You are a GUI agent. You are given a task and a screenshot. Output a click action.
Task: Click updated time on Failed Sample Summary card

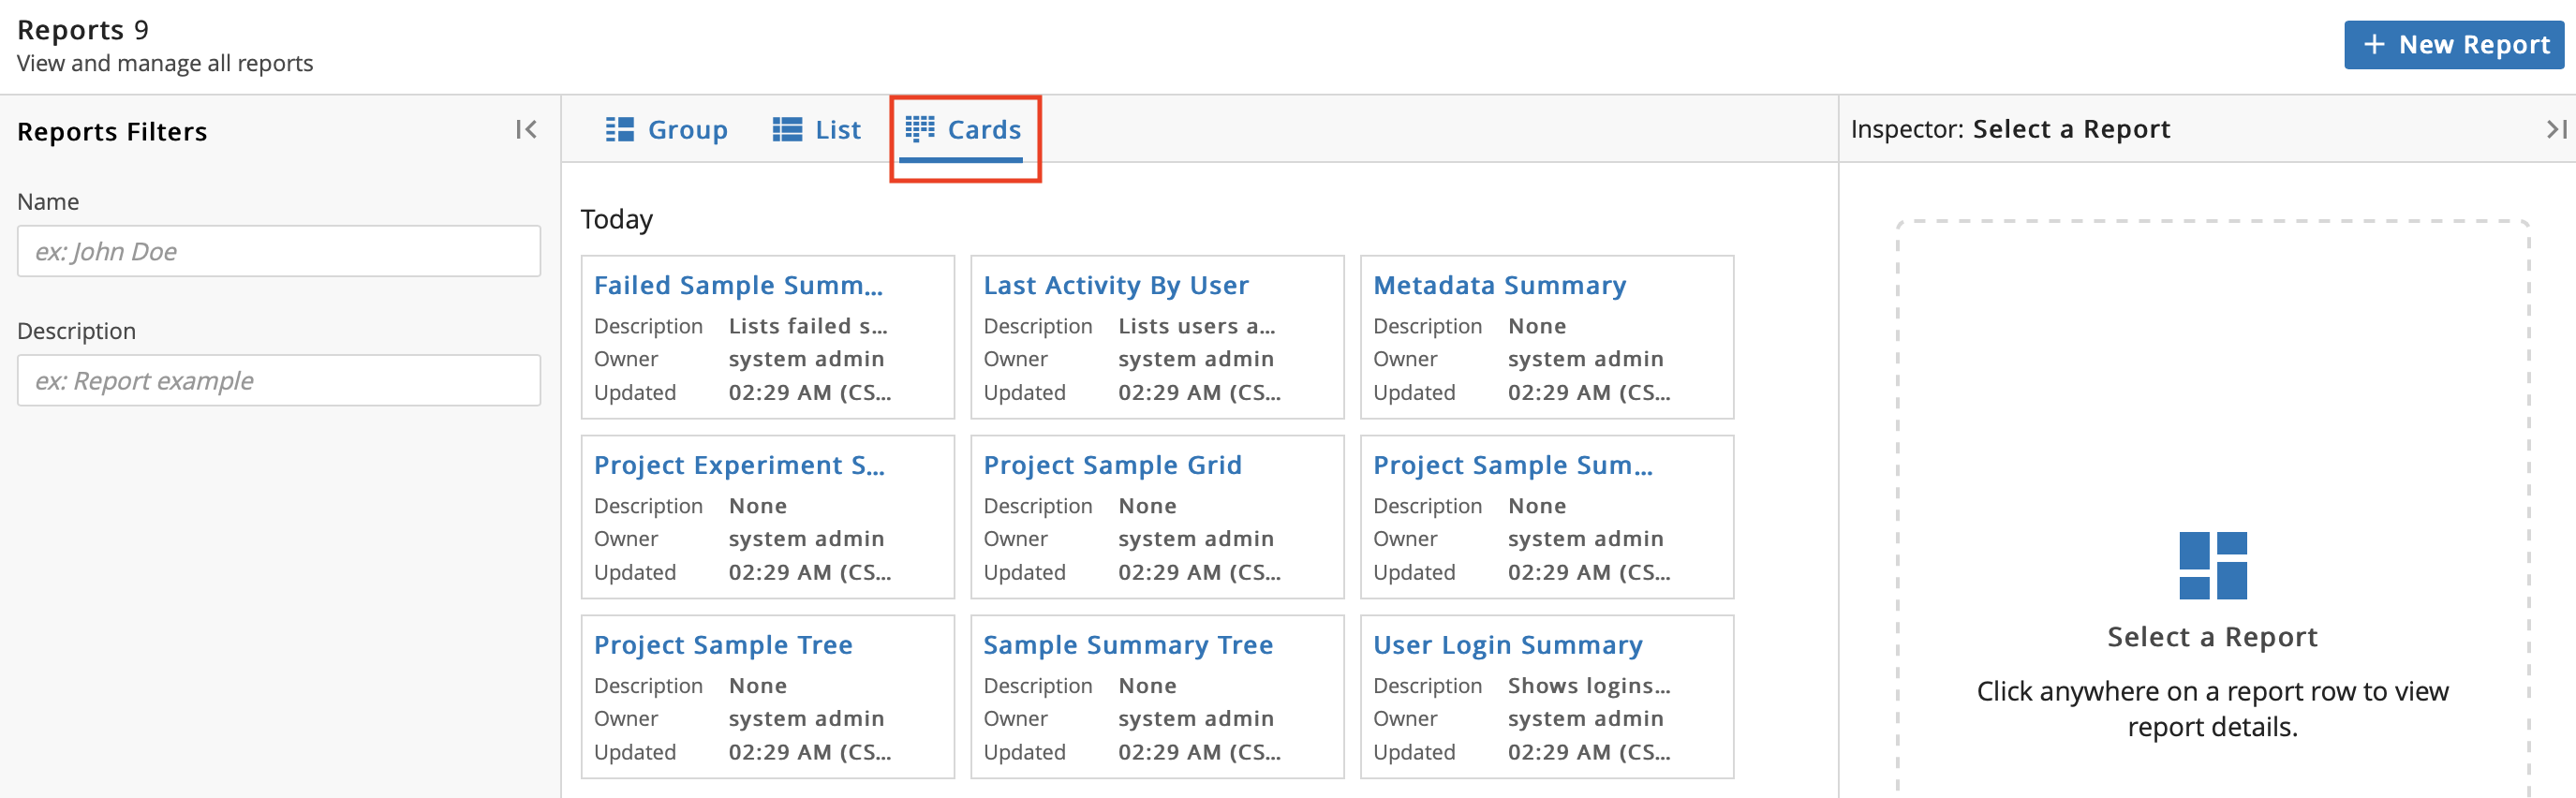click(810, 393)
